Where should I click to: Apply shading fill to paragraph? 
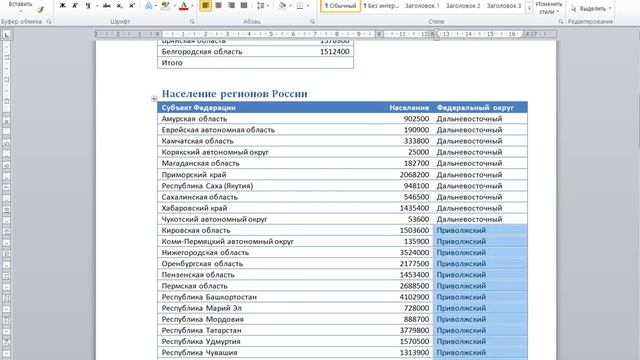pos(282,6)
